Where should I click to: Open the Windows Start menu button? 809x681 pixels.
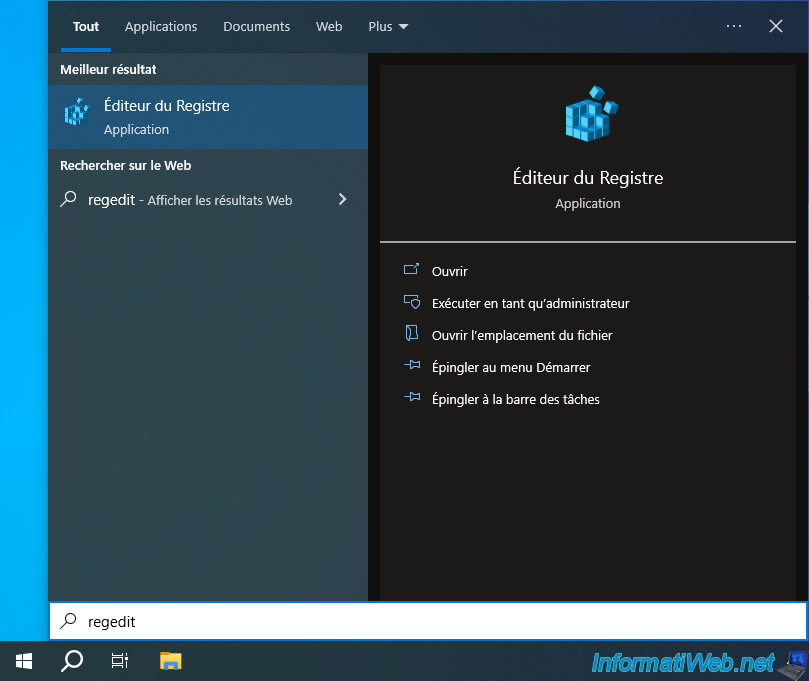(x=24, y=660)
